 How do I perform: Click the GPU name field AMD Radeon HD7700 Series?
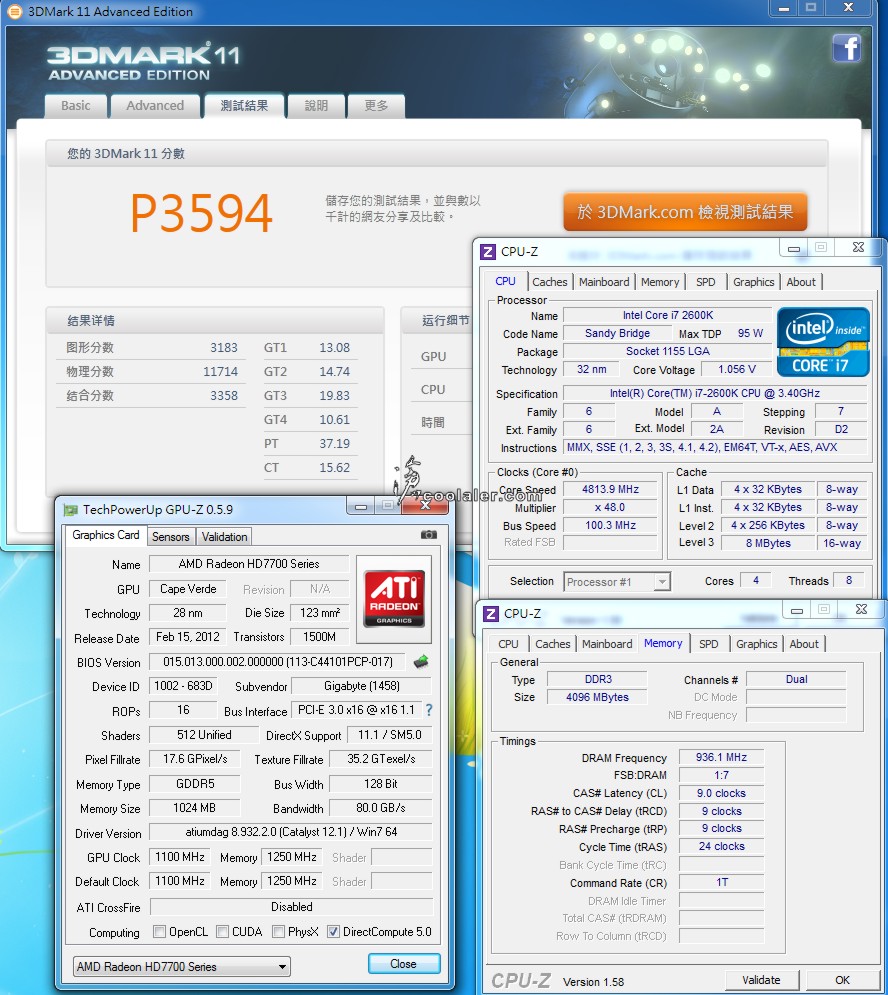click(249, 563)
